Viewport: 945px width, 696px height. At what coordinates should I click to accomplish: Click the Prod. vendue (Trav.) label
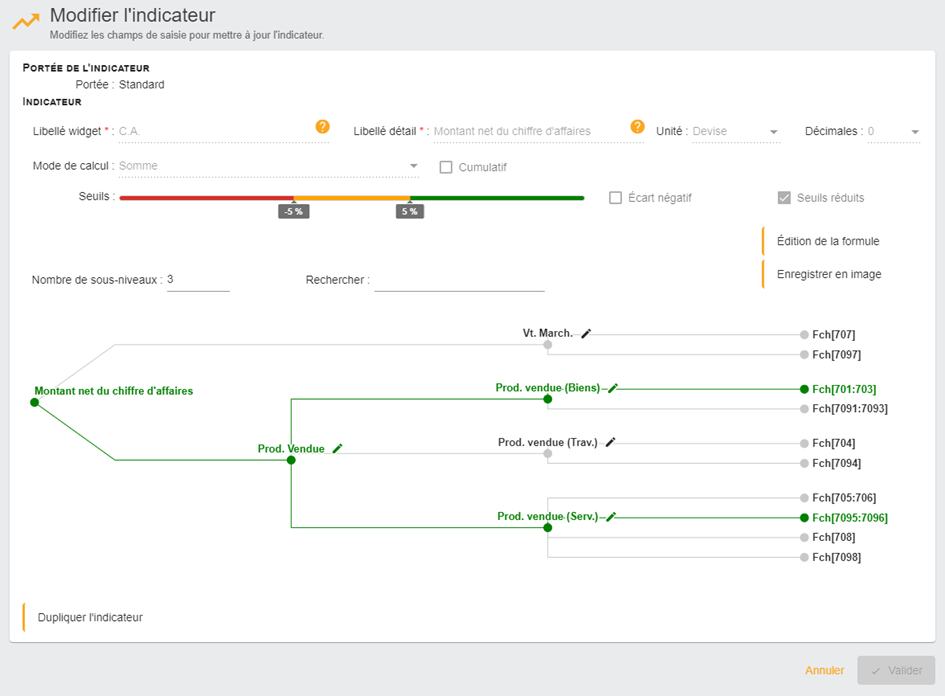548,442
